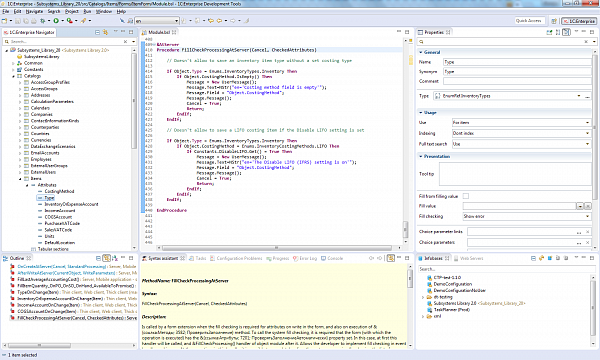Image resolution: width=600 pixels, height=360 pixels.
Task: Select InventoryOrExpenseAccount attribute in tree
Action: [71, 204]
